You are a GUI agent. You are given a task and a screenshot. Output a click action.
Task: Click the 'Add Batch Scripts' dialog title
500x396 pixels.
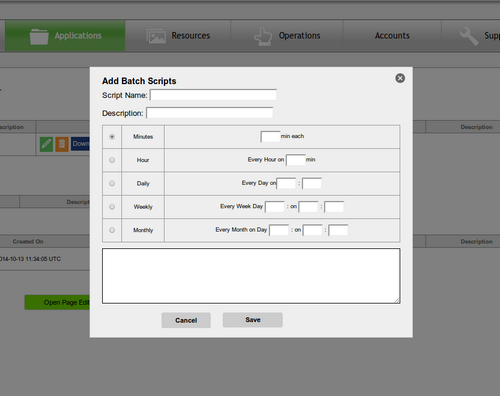[139, 81]
